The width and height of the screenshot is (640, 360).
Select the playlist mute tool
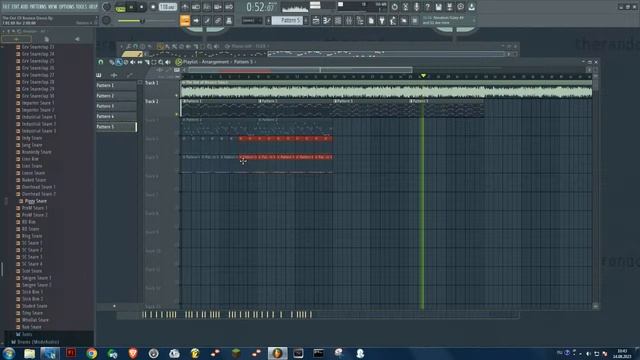click(132, 62)
